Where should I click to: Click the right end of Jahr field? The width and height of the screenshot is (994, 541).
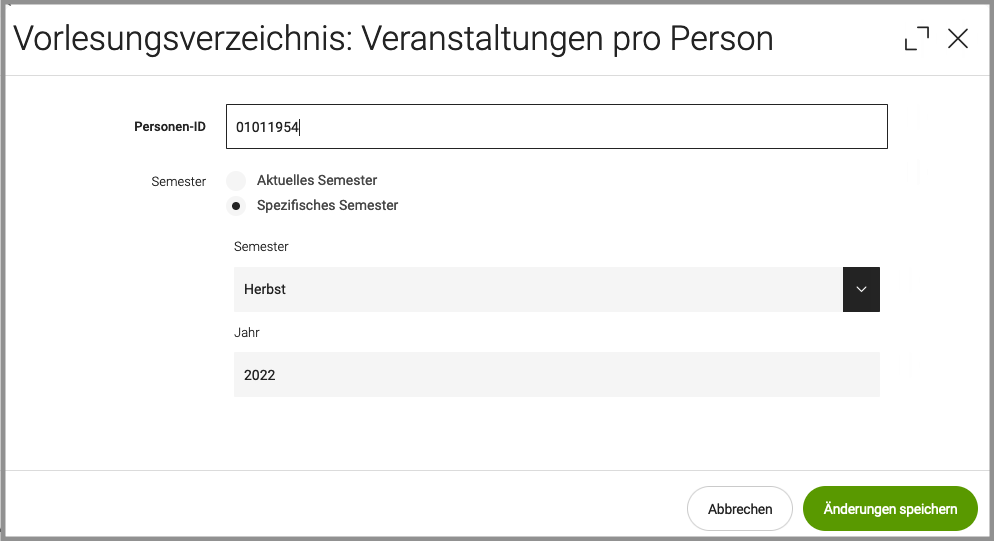(860, 374)
